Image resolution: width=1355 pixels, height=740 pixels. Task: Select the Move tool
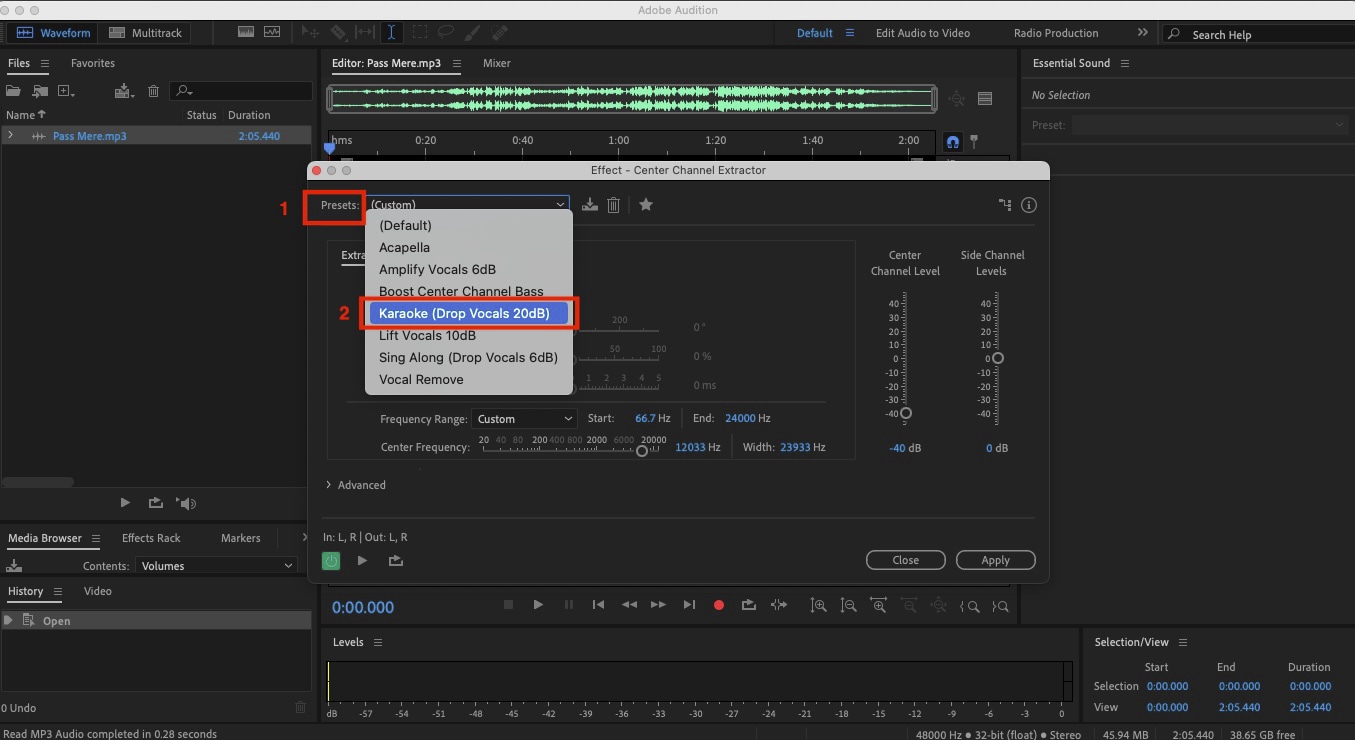(x=311, y=32)
